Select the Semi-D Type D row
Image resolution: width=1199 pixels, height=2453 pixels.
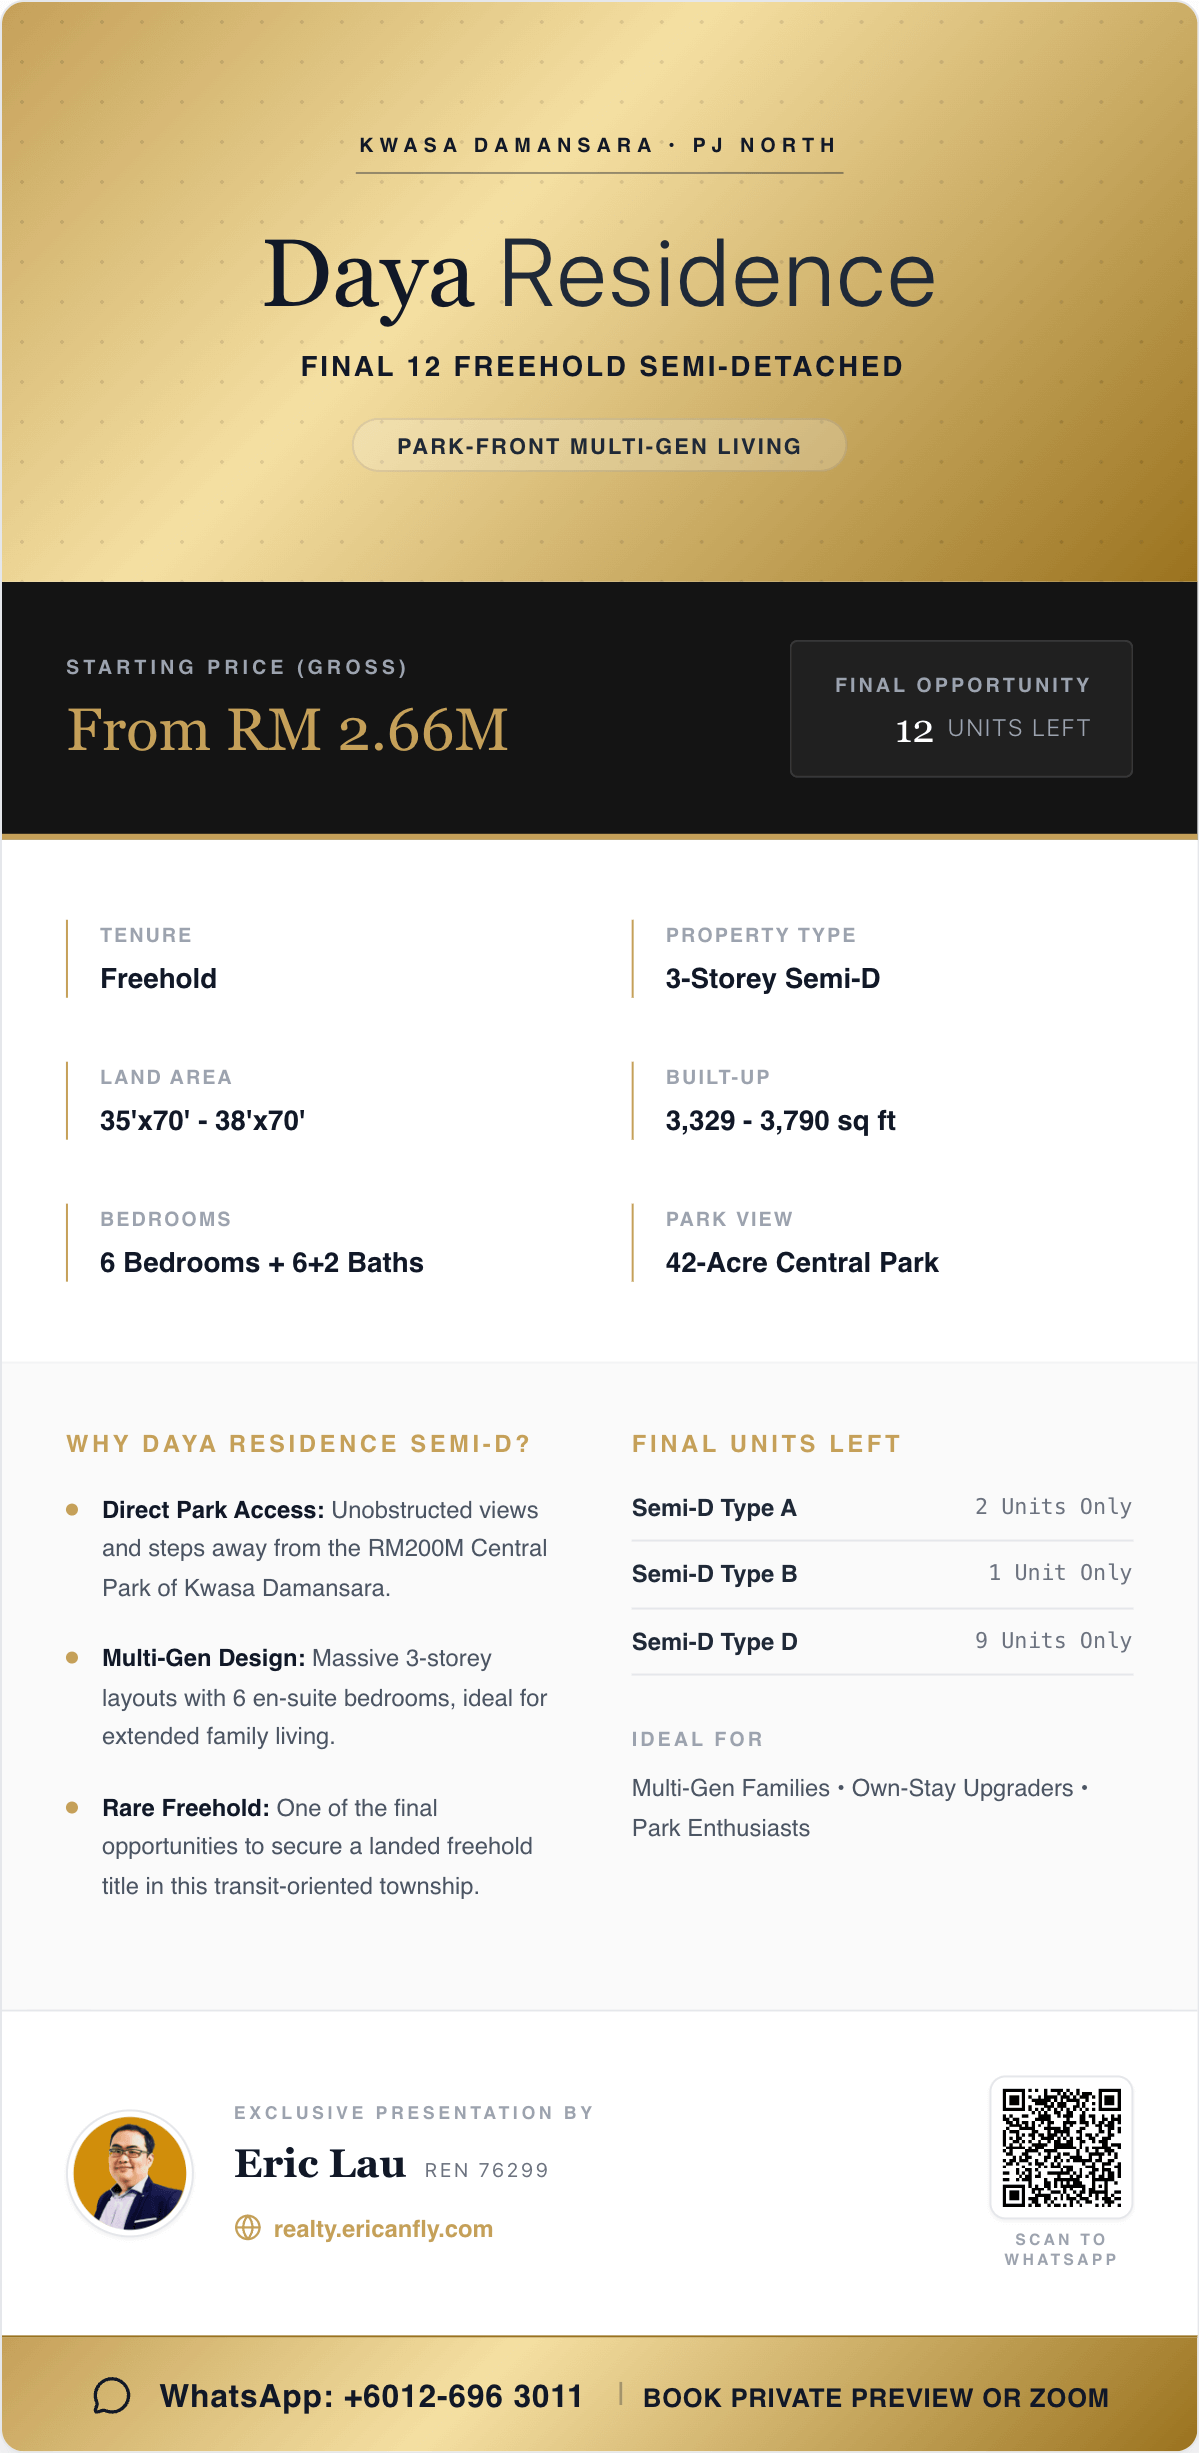click(881, 1641)
